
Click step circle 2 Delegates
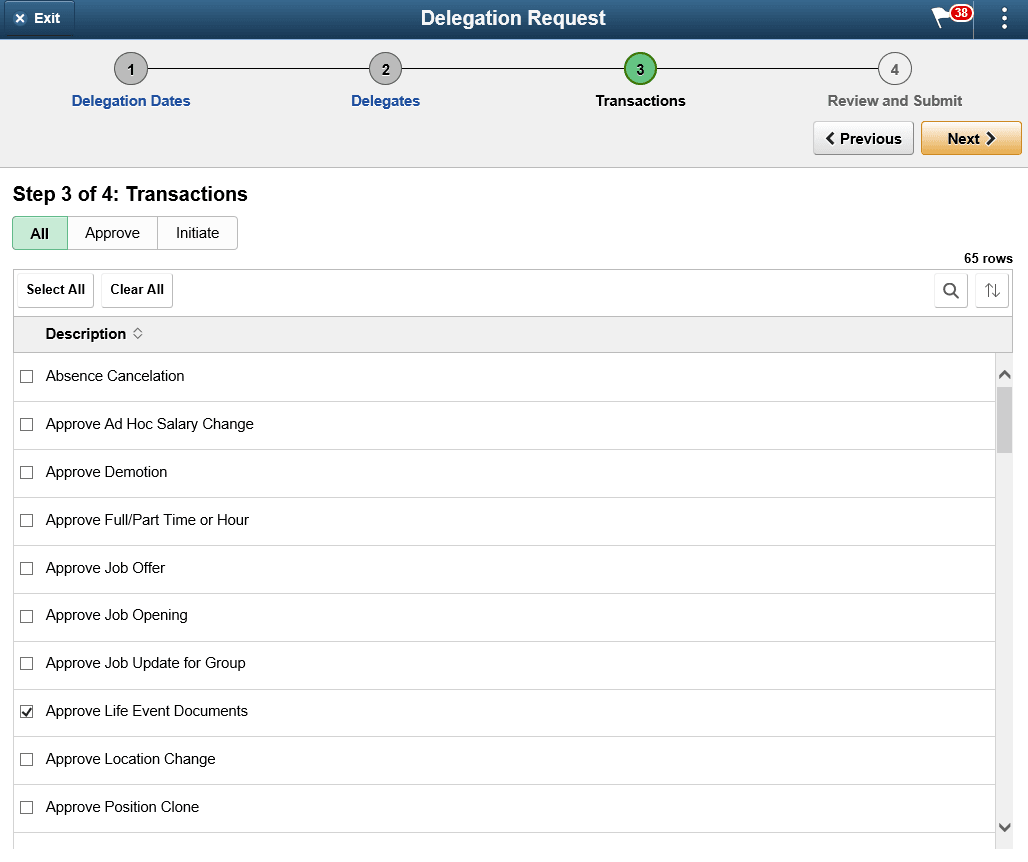pyautogui.click(x=385, y=69)
